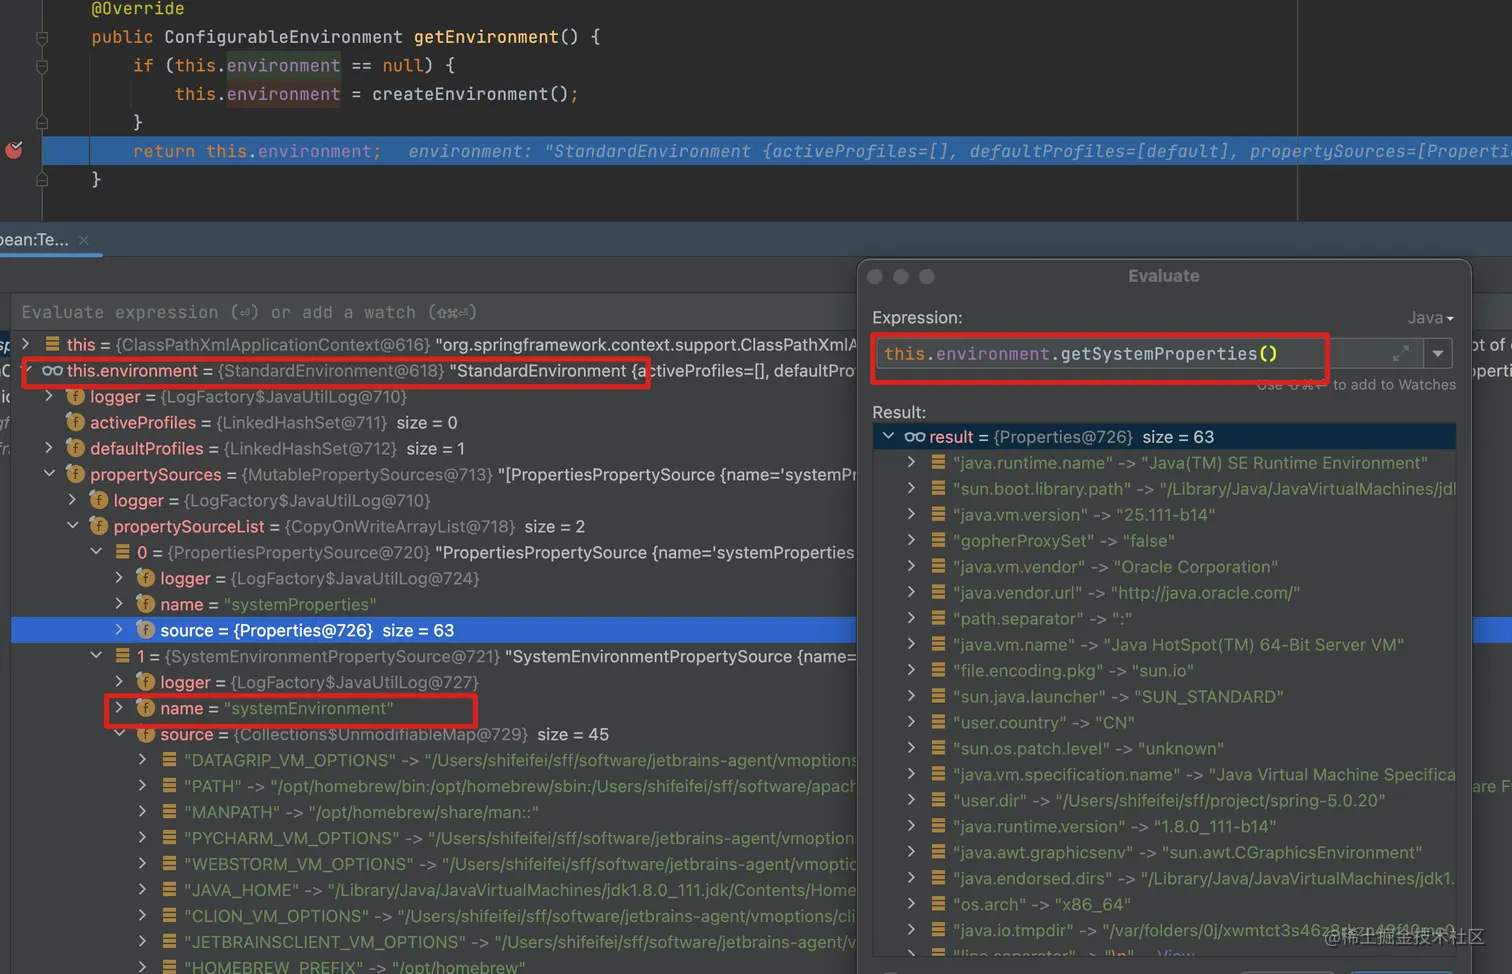Select the this.environment watch glasses icon
This screenshot has width=1512, height=974.
click(x=52, y=370)
